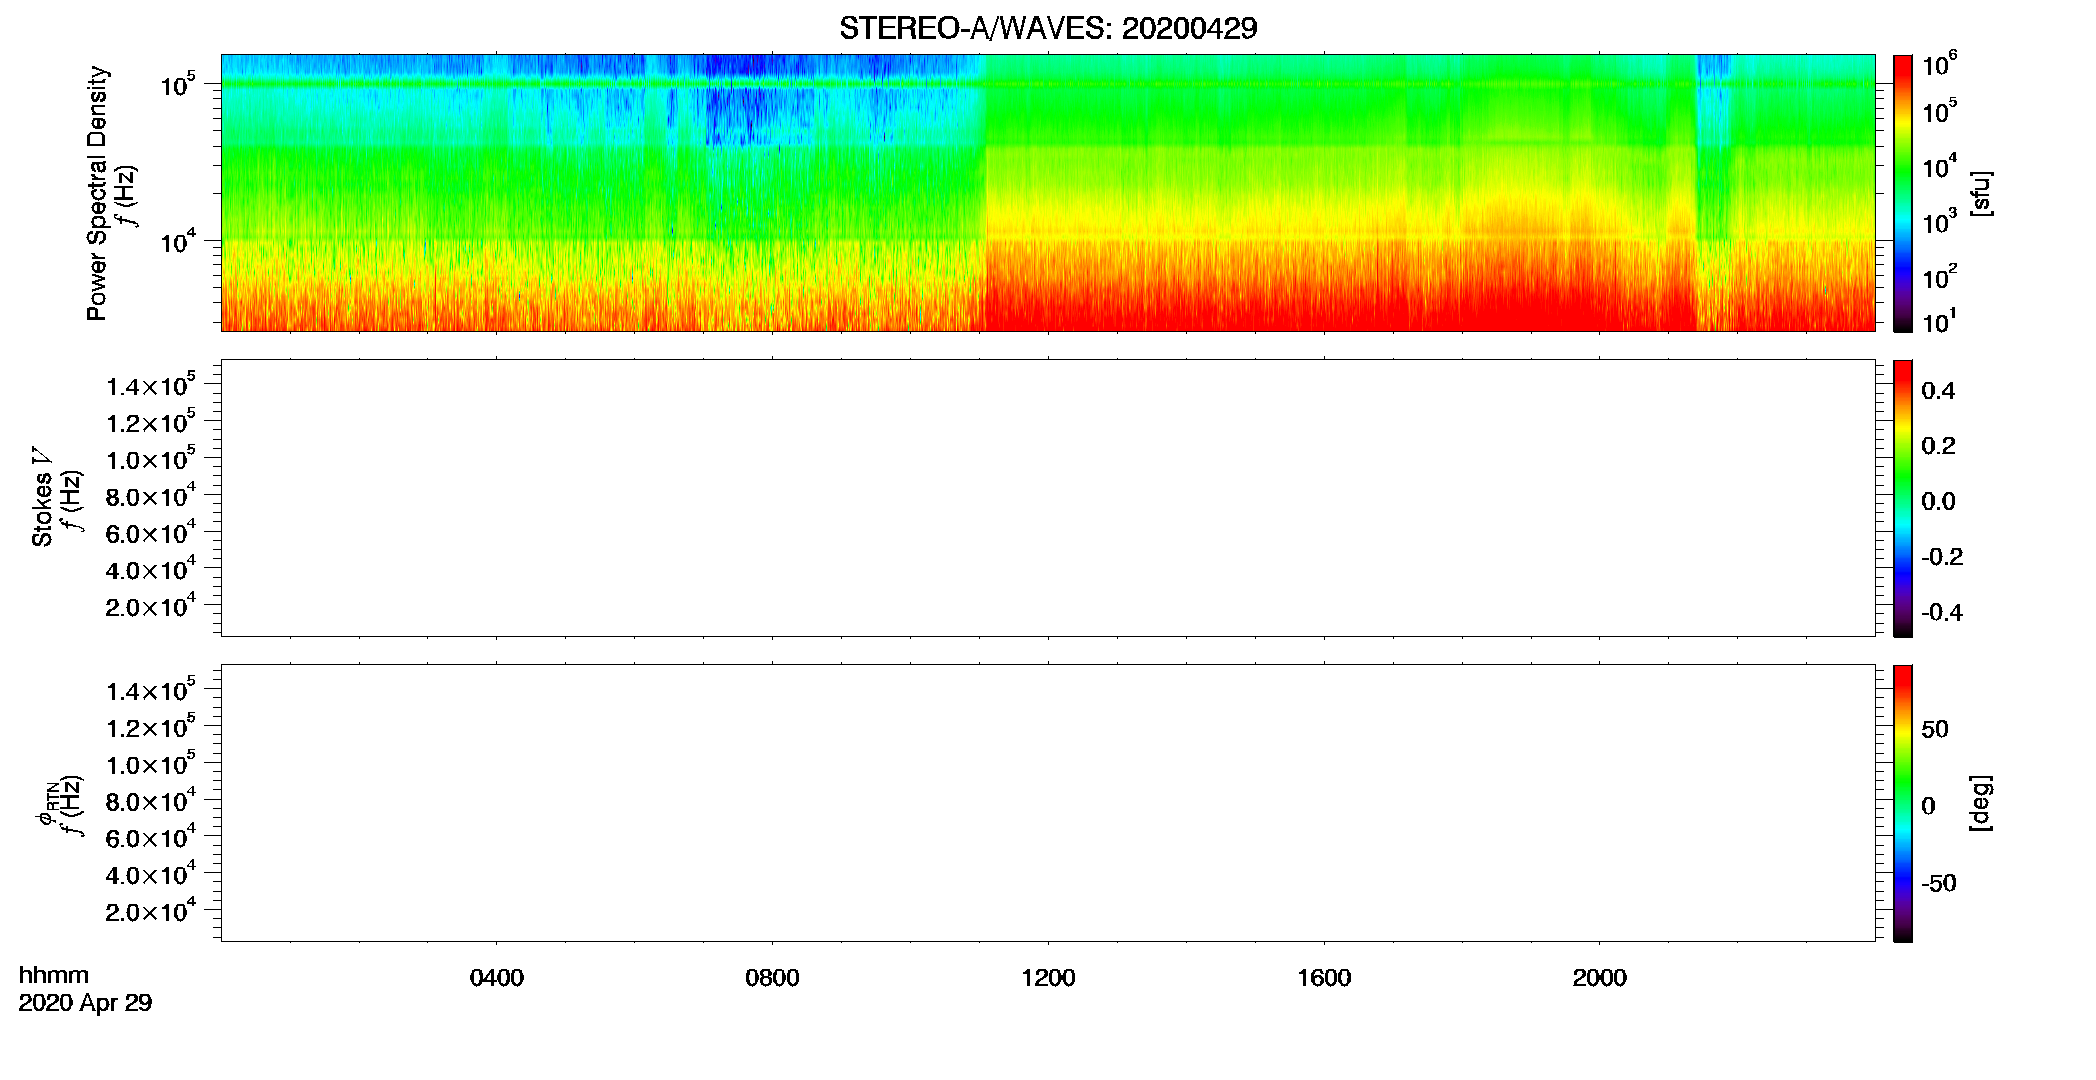Click the hhmm axis unit label

coord(54,975)
